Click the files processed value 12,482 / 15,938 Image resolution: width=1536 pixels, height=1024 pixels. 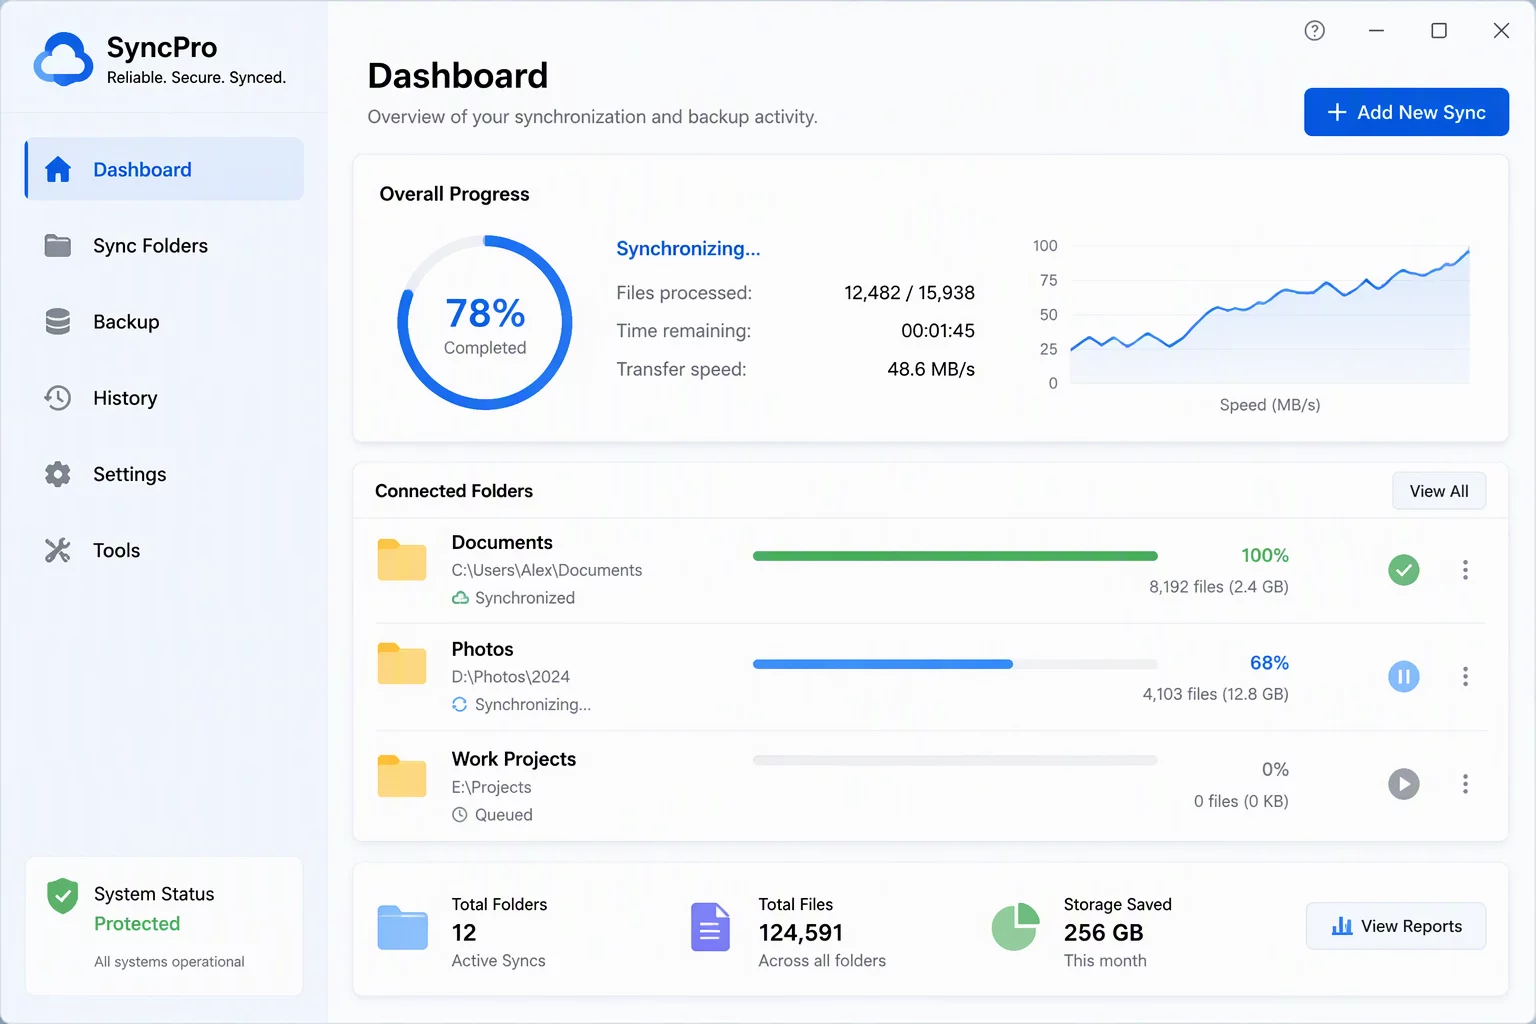909,293
